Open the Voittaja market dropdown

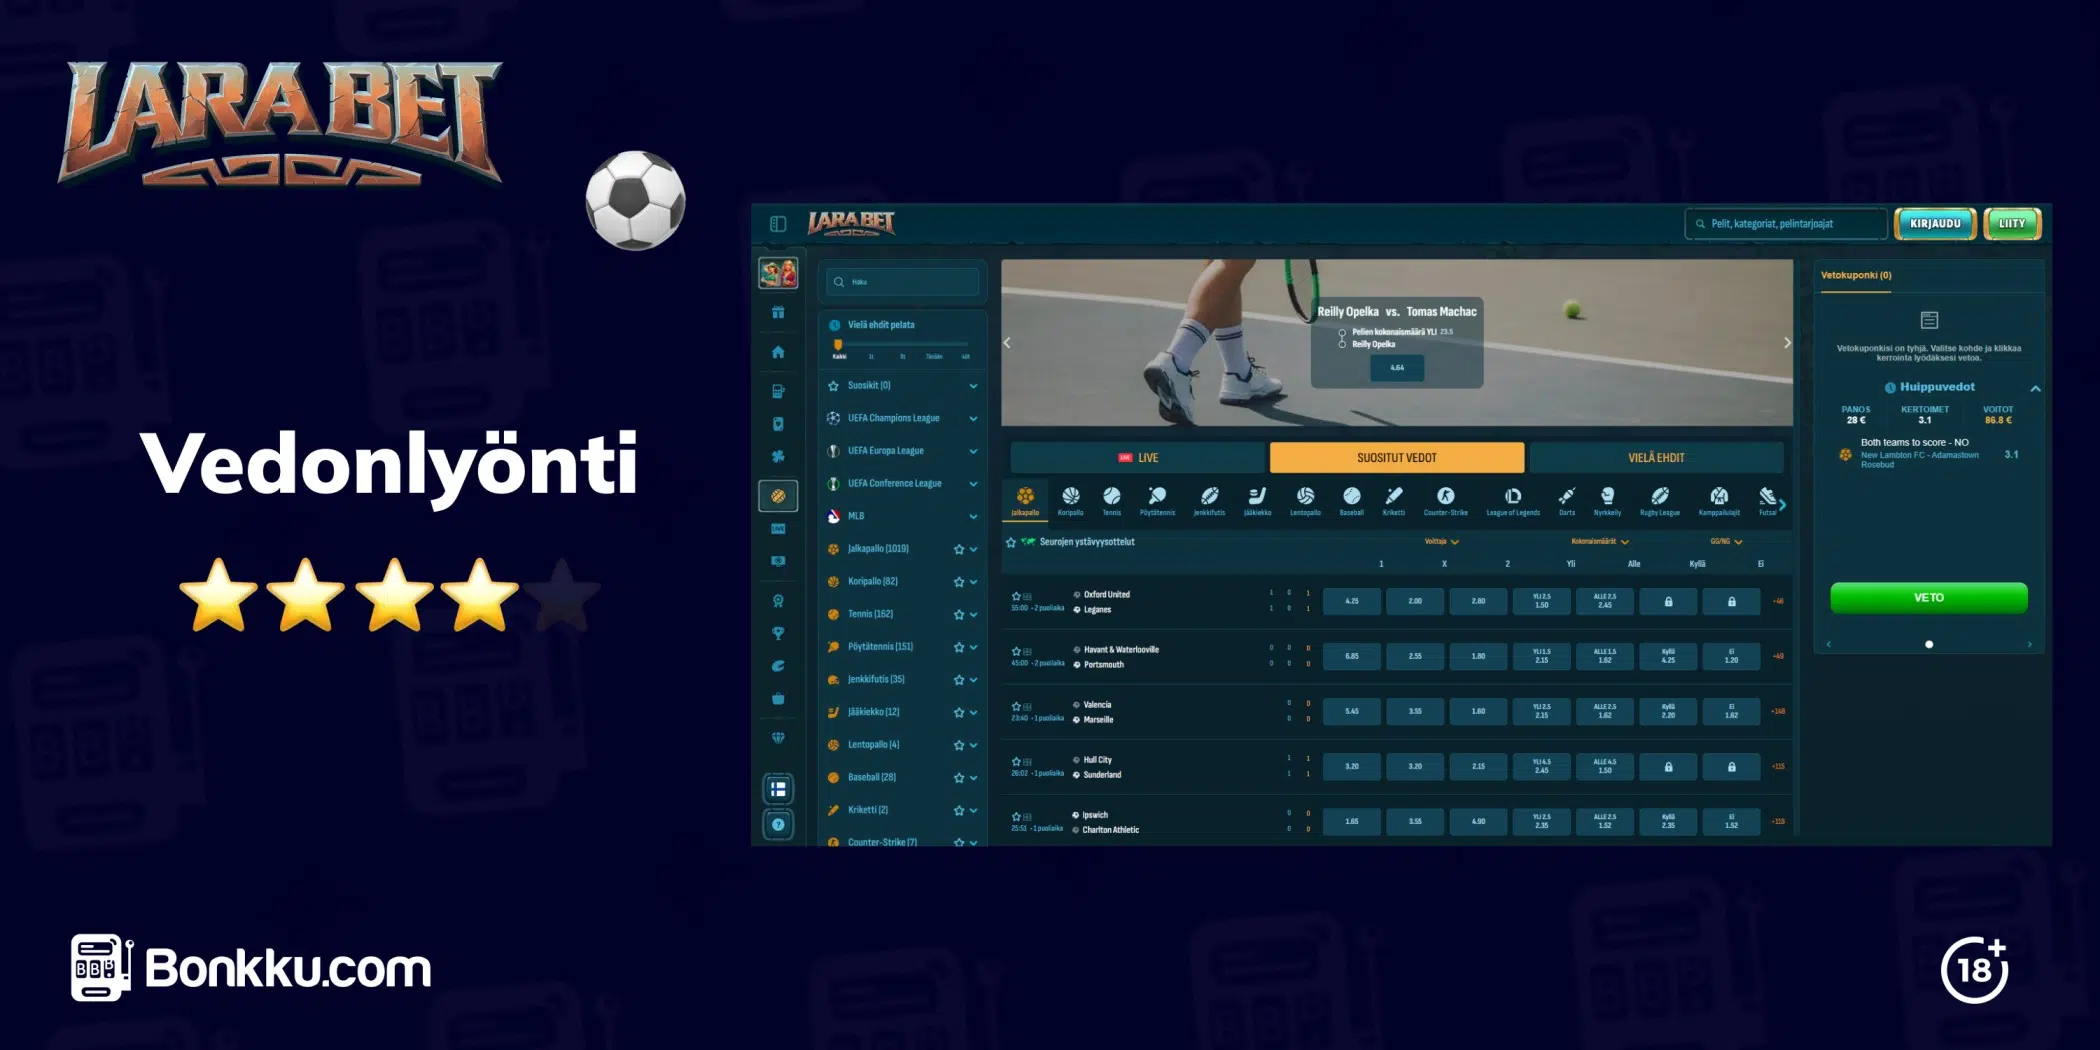pos(1441,541)
